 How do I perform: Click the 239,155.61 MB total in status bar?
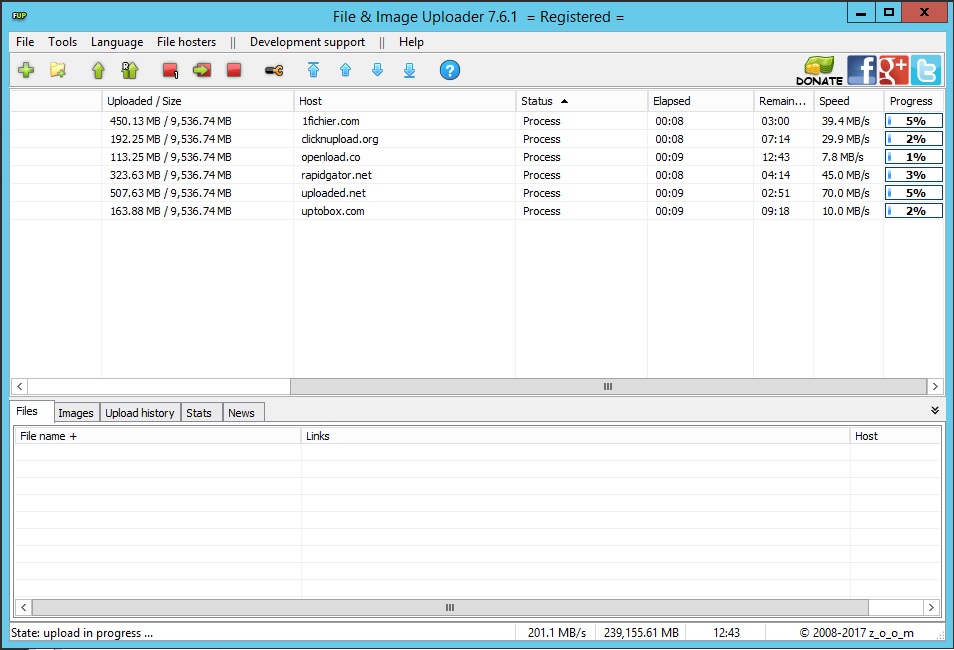(x=641, y=633)
